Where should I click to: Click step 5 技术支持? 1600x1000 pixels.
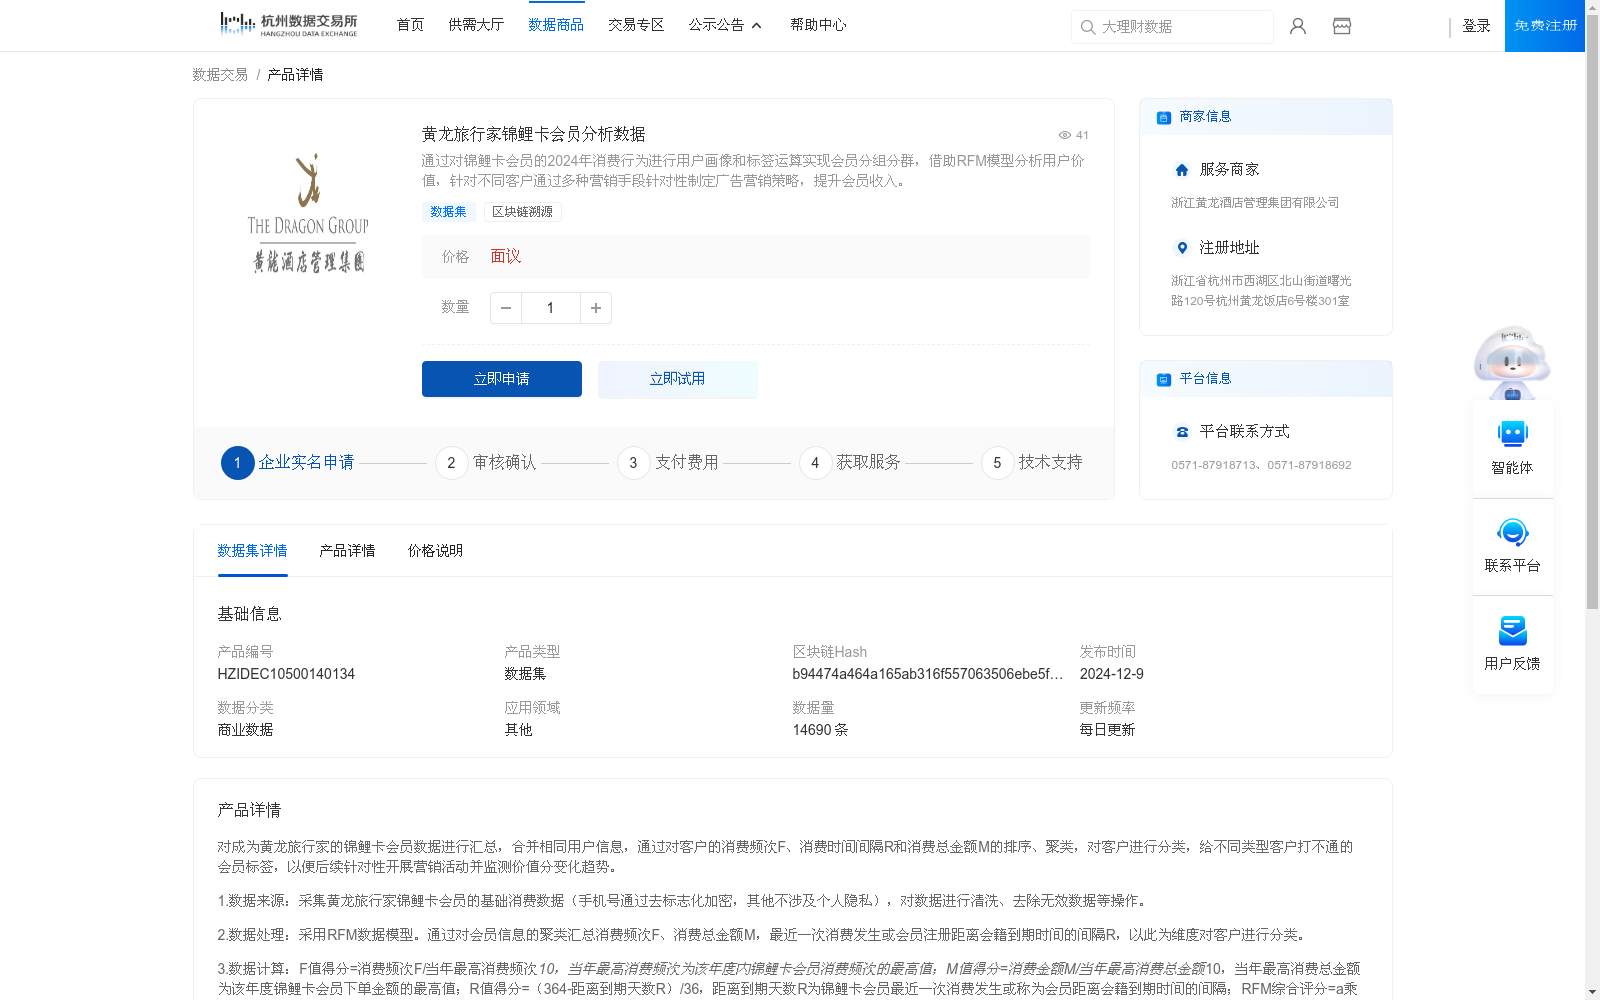(x=1032, y=463)
